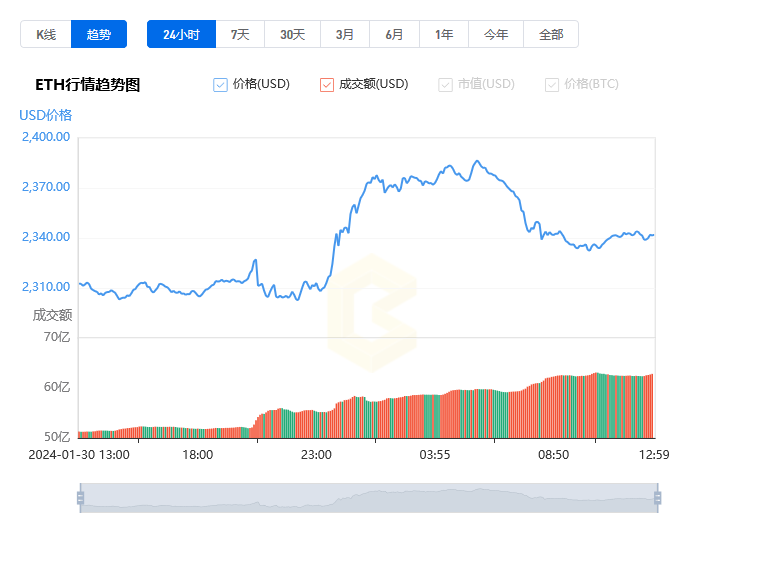This screenshot has height=563, width=780.
Task: Click the middle of the timeline scrubber
Action: 368,497
